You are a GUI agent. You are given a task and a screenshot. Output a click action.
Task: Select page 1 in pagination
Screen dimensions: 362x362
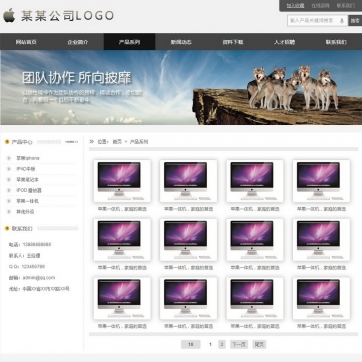(210, 344)
